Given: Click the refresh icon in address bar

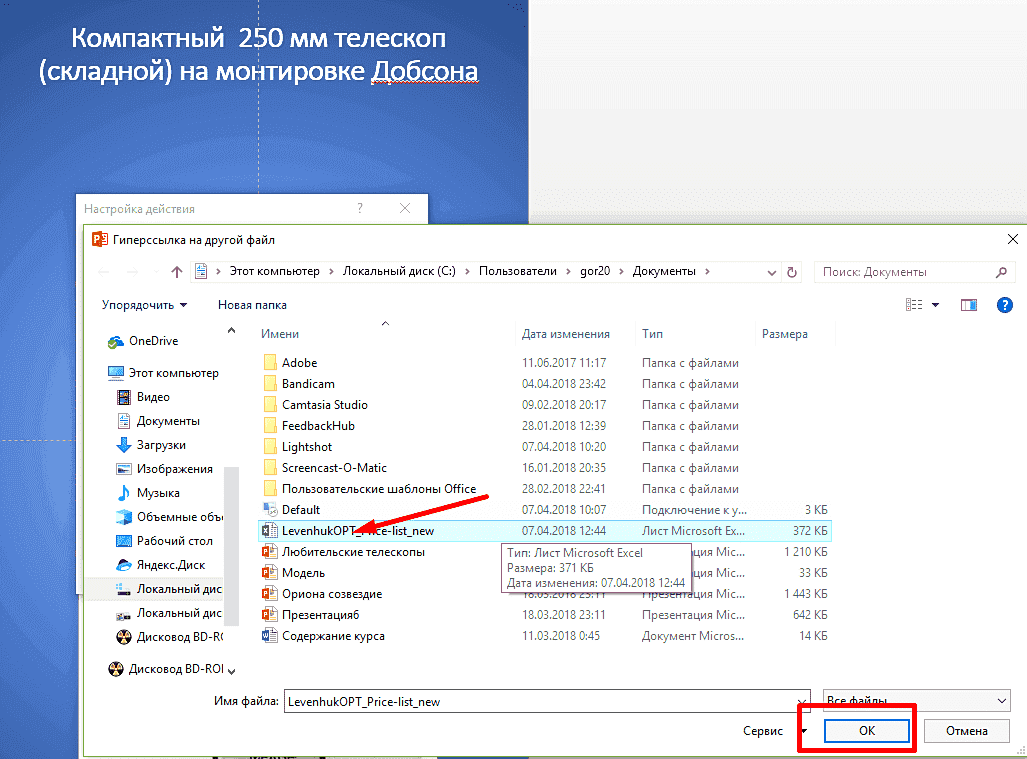Looking at the screenshot, I should pos(793,271).
